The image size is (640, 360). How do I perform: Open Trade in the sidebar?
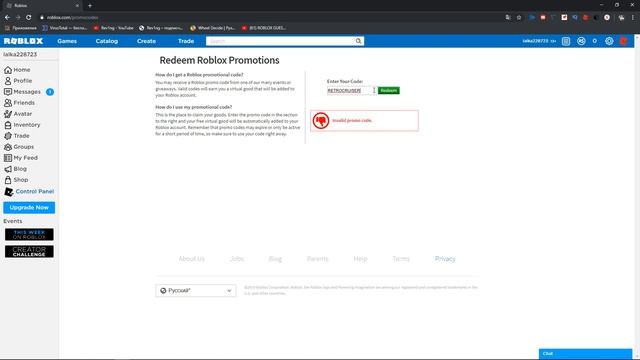17,136
